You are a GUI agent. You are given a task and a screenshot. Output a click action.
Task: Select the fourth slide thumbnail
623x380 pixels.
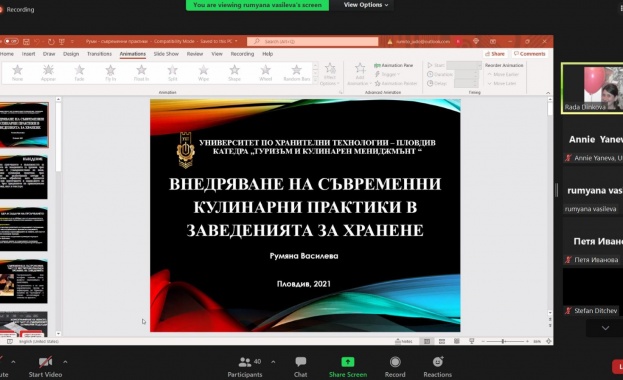tap(23, 281)
